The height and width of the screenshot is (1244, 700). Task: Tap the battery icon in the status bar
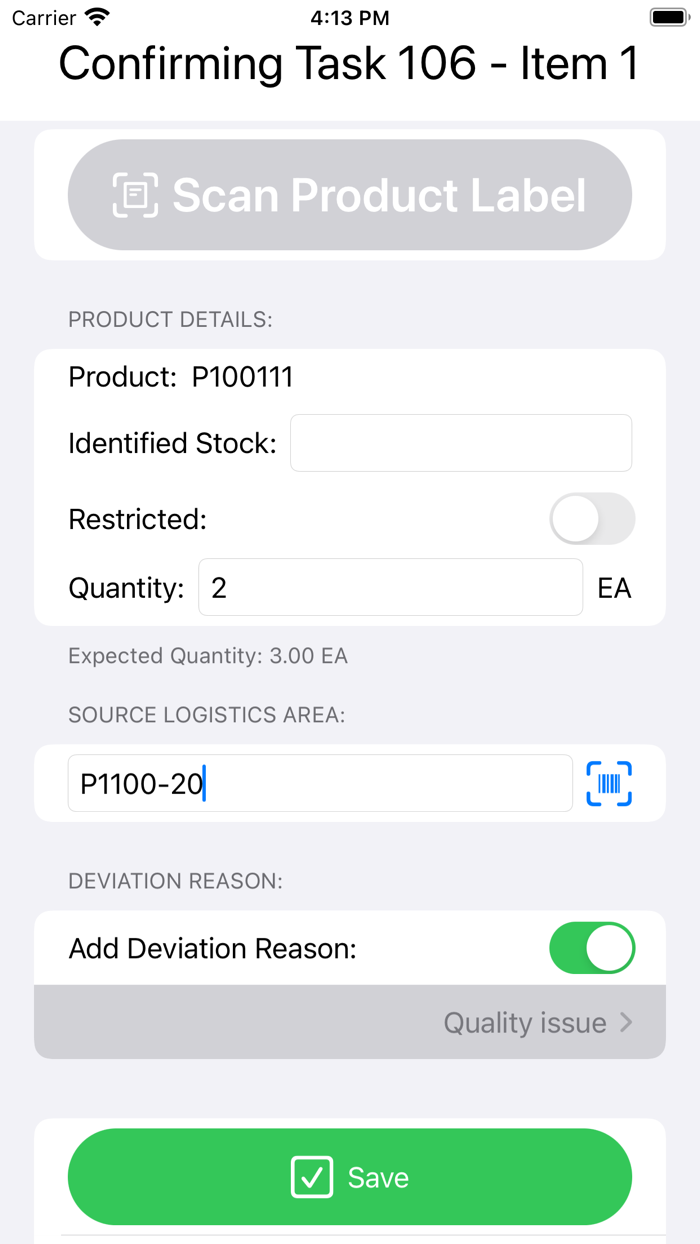point(668,18)
